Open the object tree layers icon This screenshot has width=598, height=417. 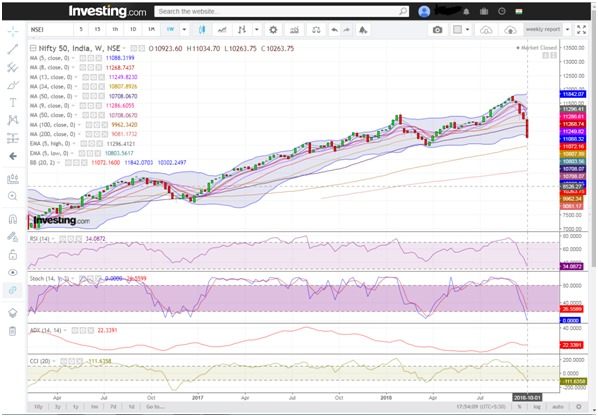click(x=13, y=313)
